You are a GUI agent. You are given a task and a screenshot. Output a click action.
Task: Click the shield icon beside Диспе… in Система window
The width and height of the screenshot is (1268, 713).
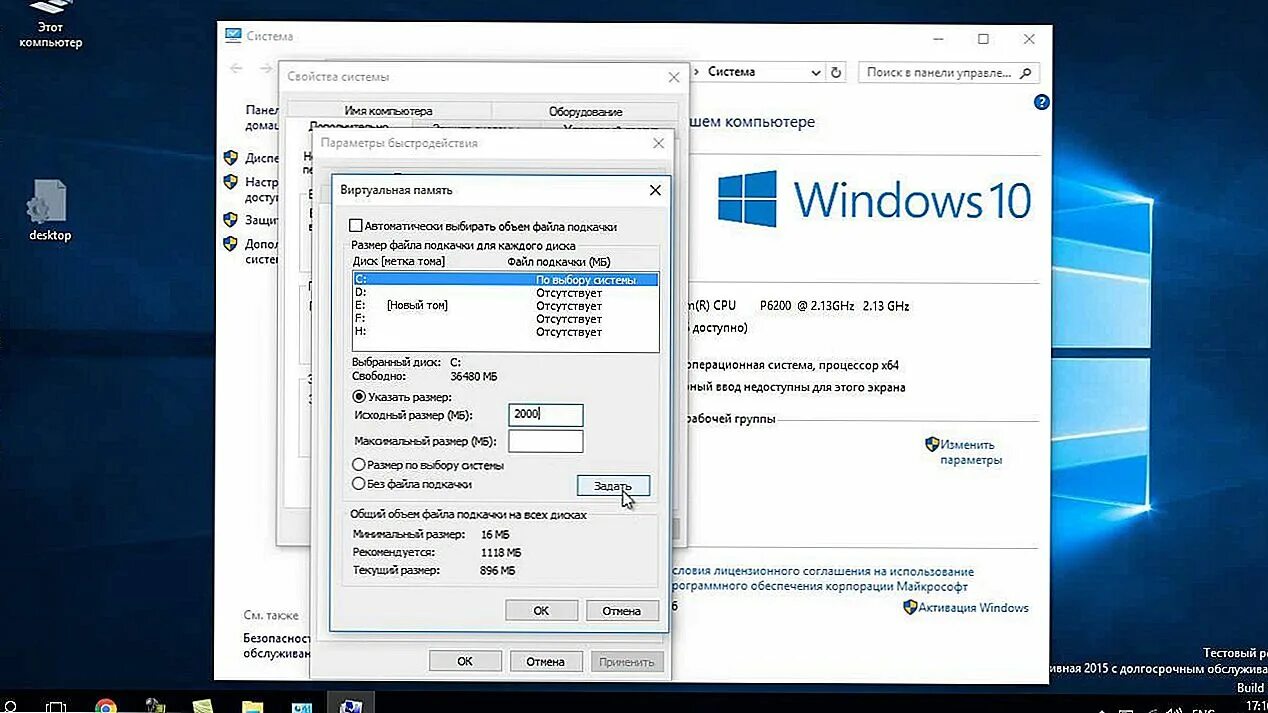230,158
